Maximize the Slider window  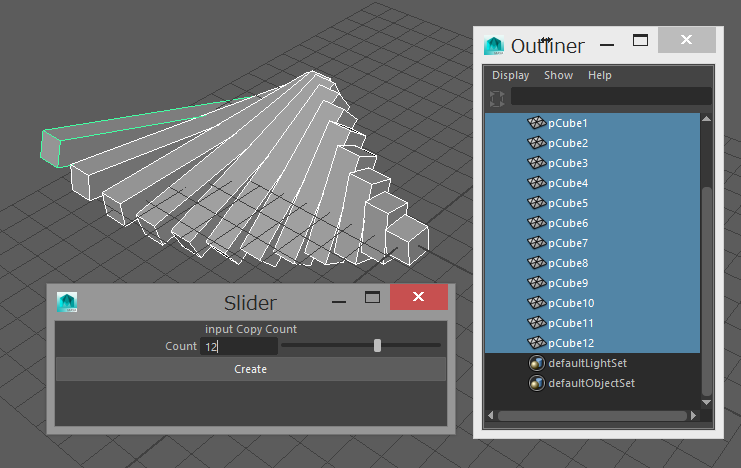click(x=372, y=297)
